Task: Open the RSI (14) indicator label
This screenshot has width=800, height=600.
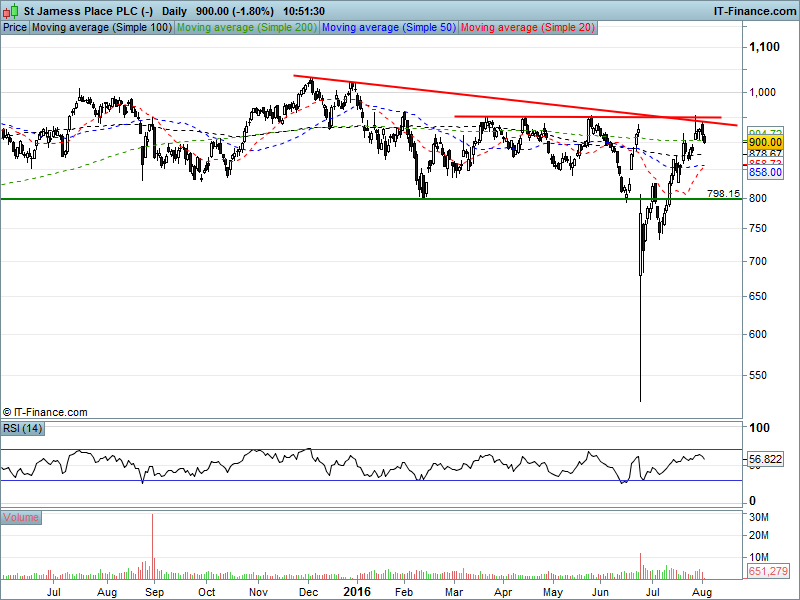Action: (22, 429)
